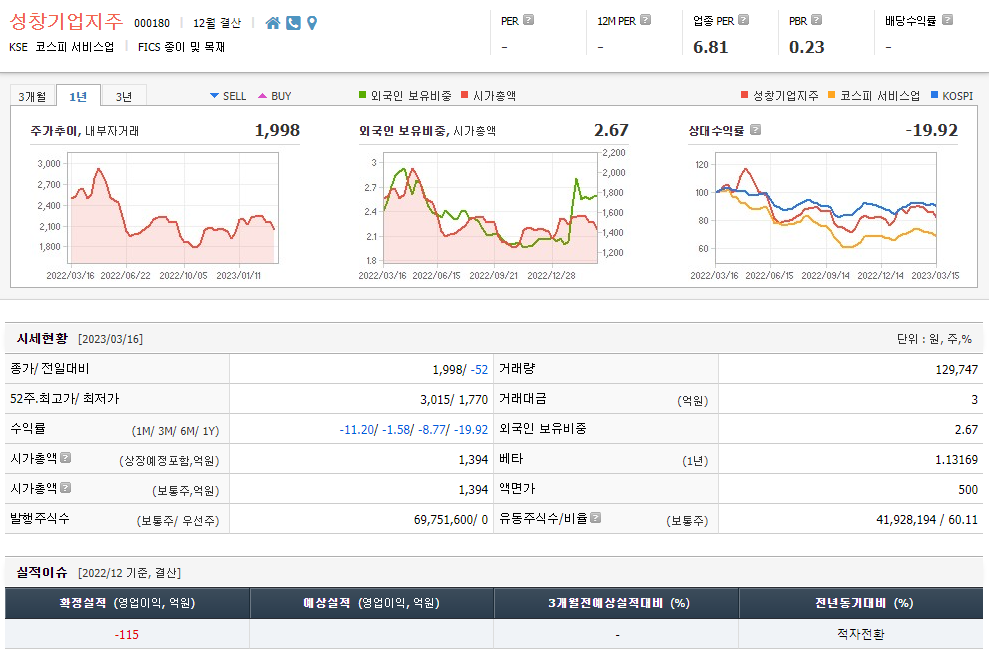This screenshot has height=662, width=989.
Task: Click the map location pin icon
Action: coord(312,23)
